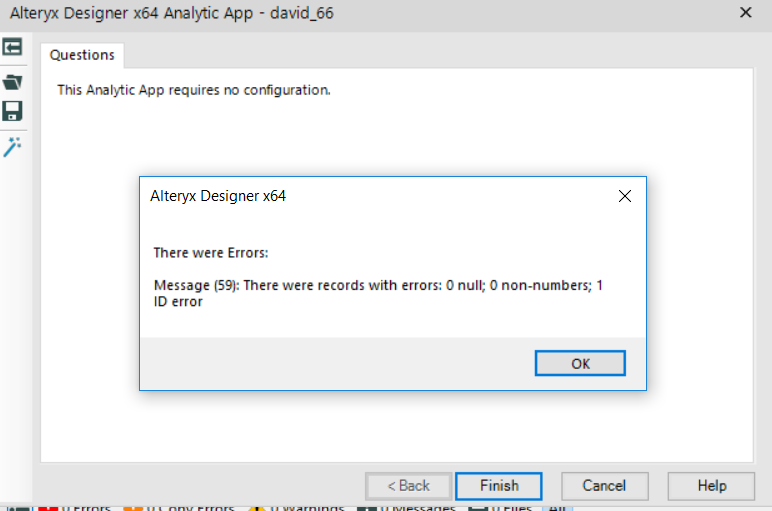The width and height of the screenshot is (772, 511).
Task: Show the Messages results filter
Action: (x=405, y=507)
